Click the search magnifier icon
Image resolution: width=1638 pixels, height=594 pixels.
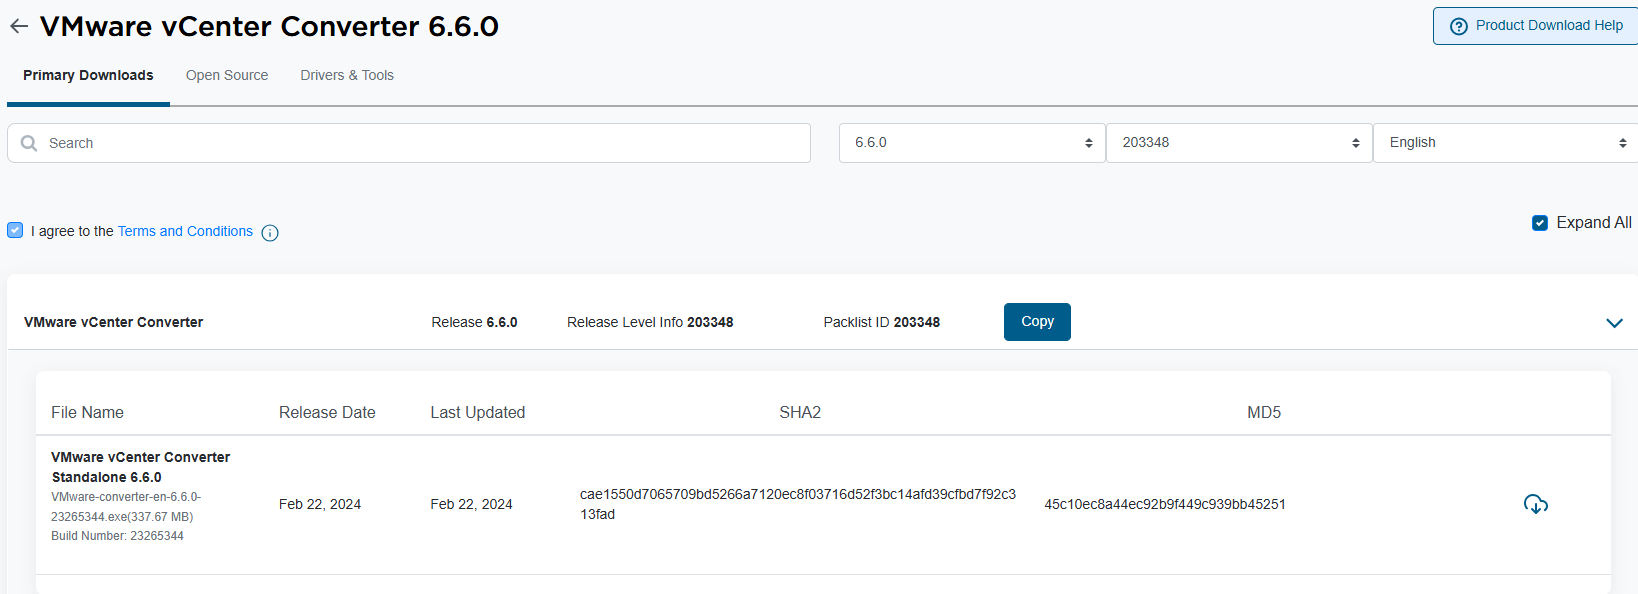[x=29, y=143]
